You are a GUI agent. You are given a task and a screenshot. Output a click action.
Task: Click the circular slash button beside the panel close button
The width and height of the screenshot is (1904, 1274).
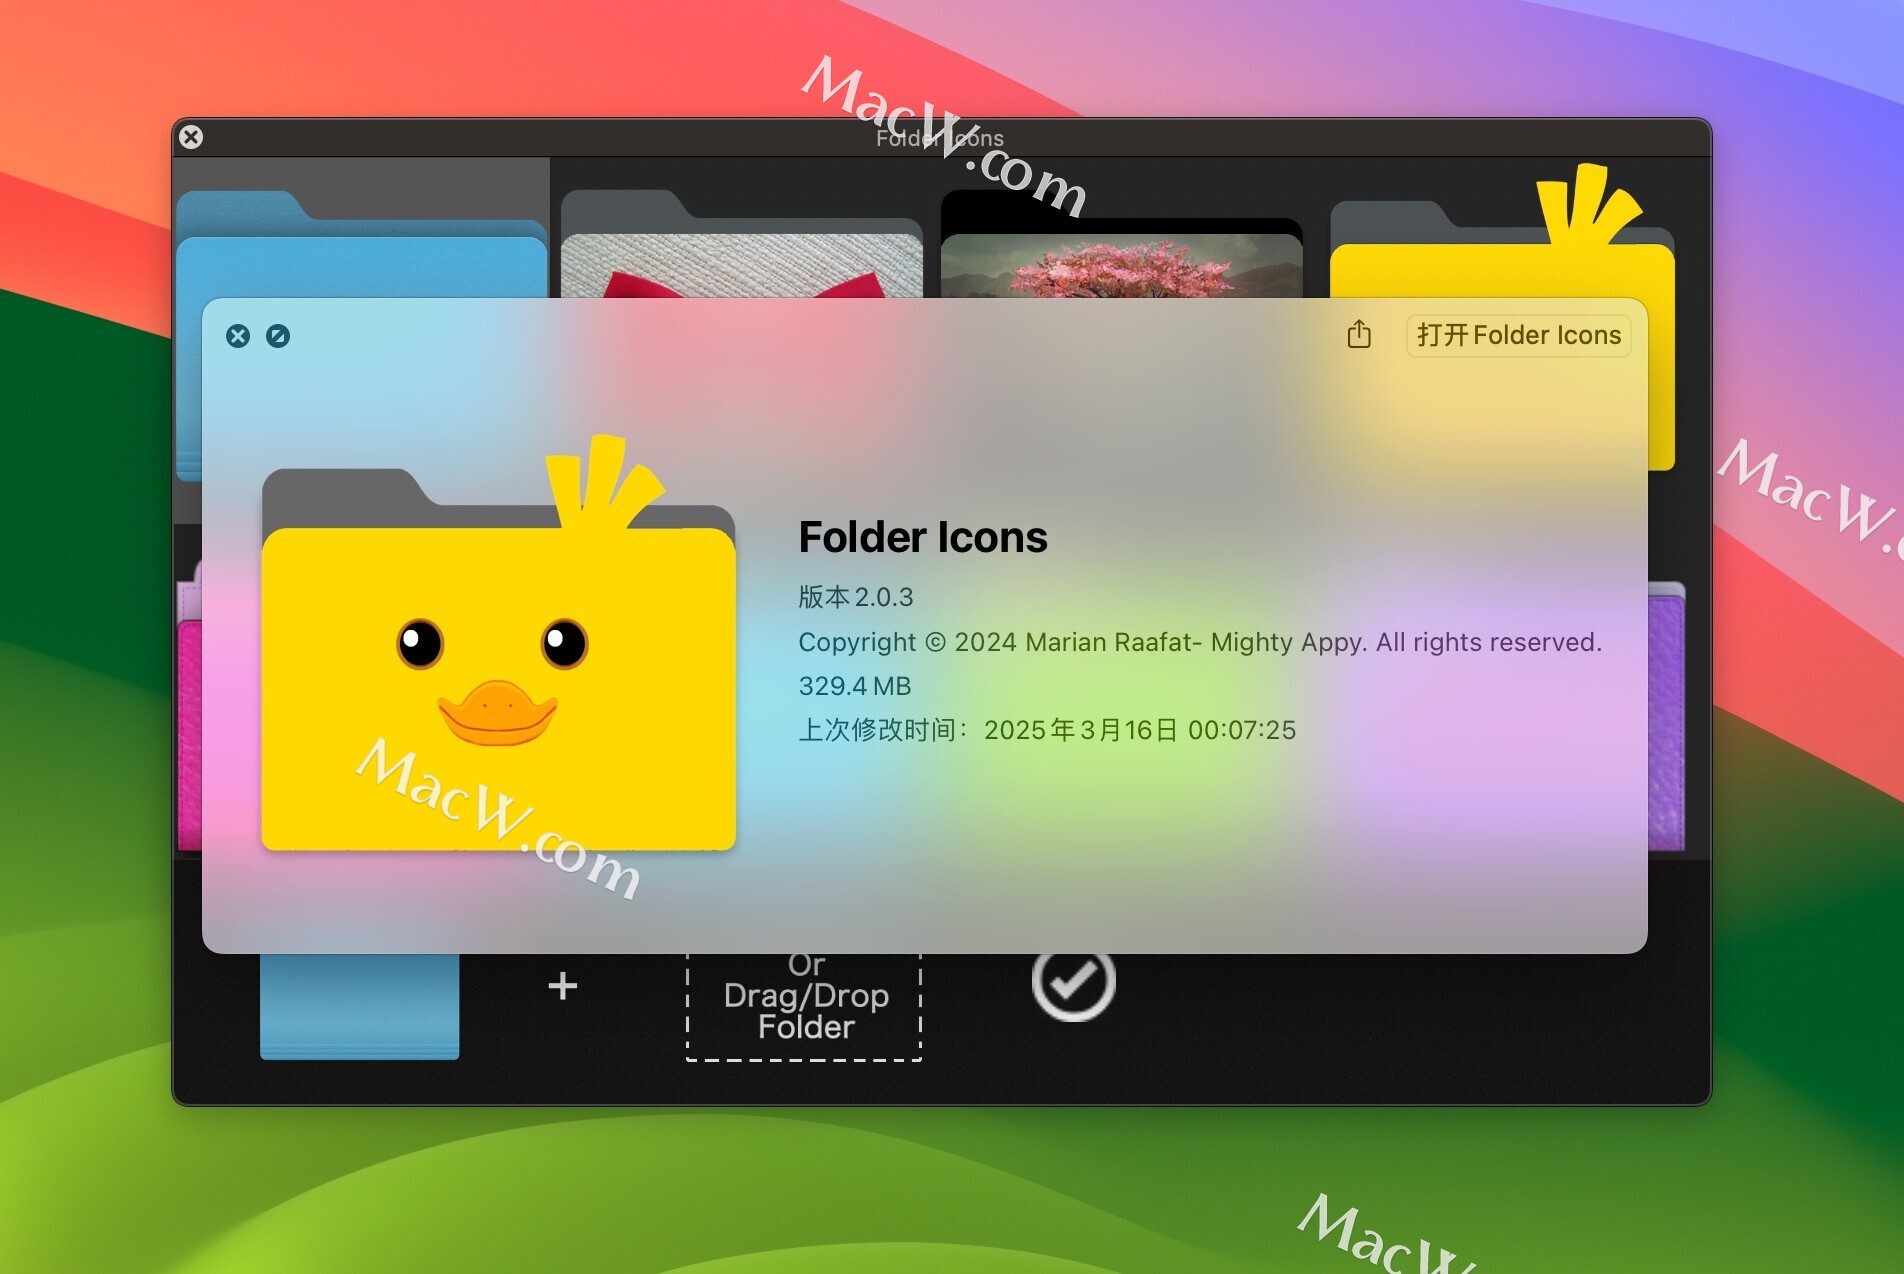coord(278,336)
